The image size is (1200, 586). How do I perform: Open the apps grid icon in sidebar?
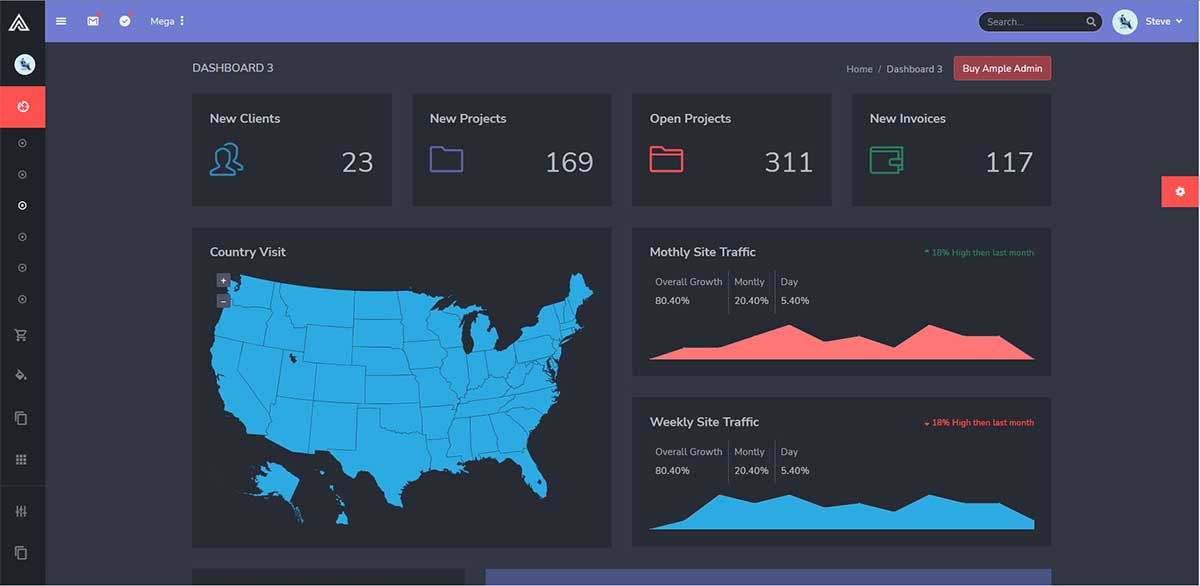click(22, 458)
